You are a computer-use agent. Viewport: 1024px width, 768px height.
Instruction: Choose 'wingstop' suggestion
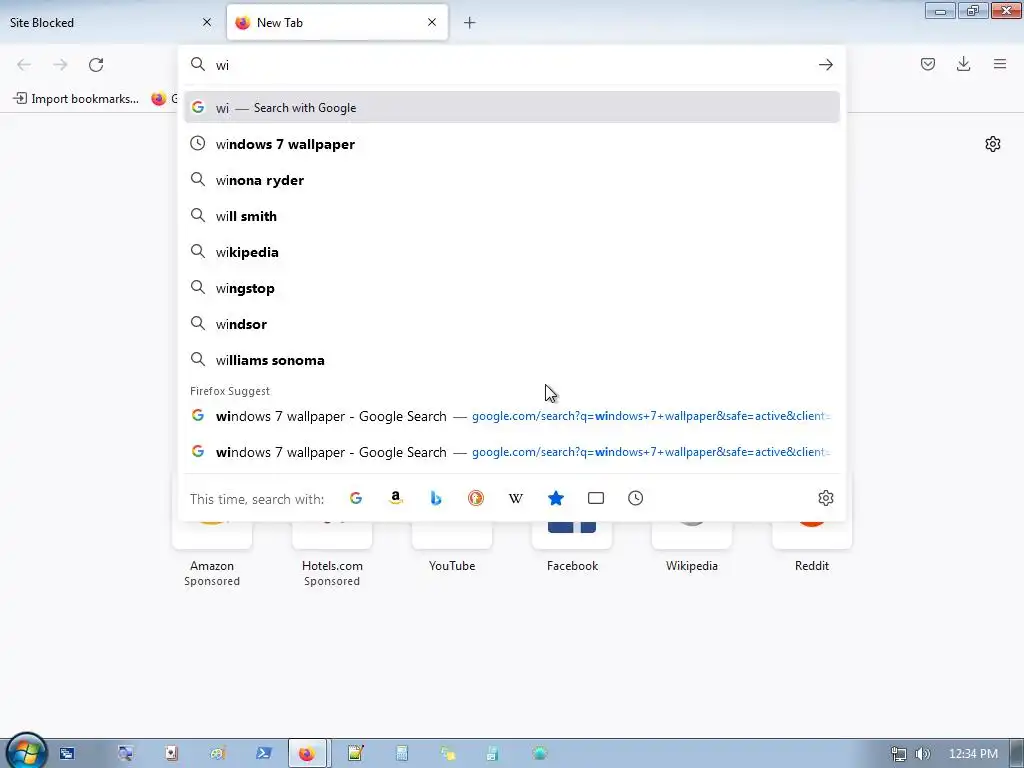coord(512,288)
